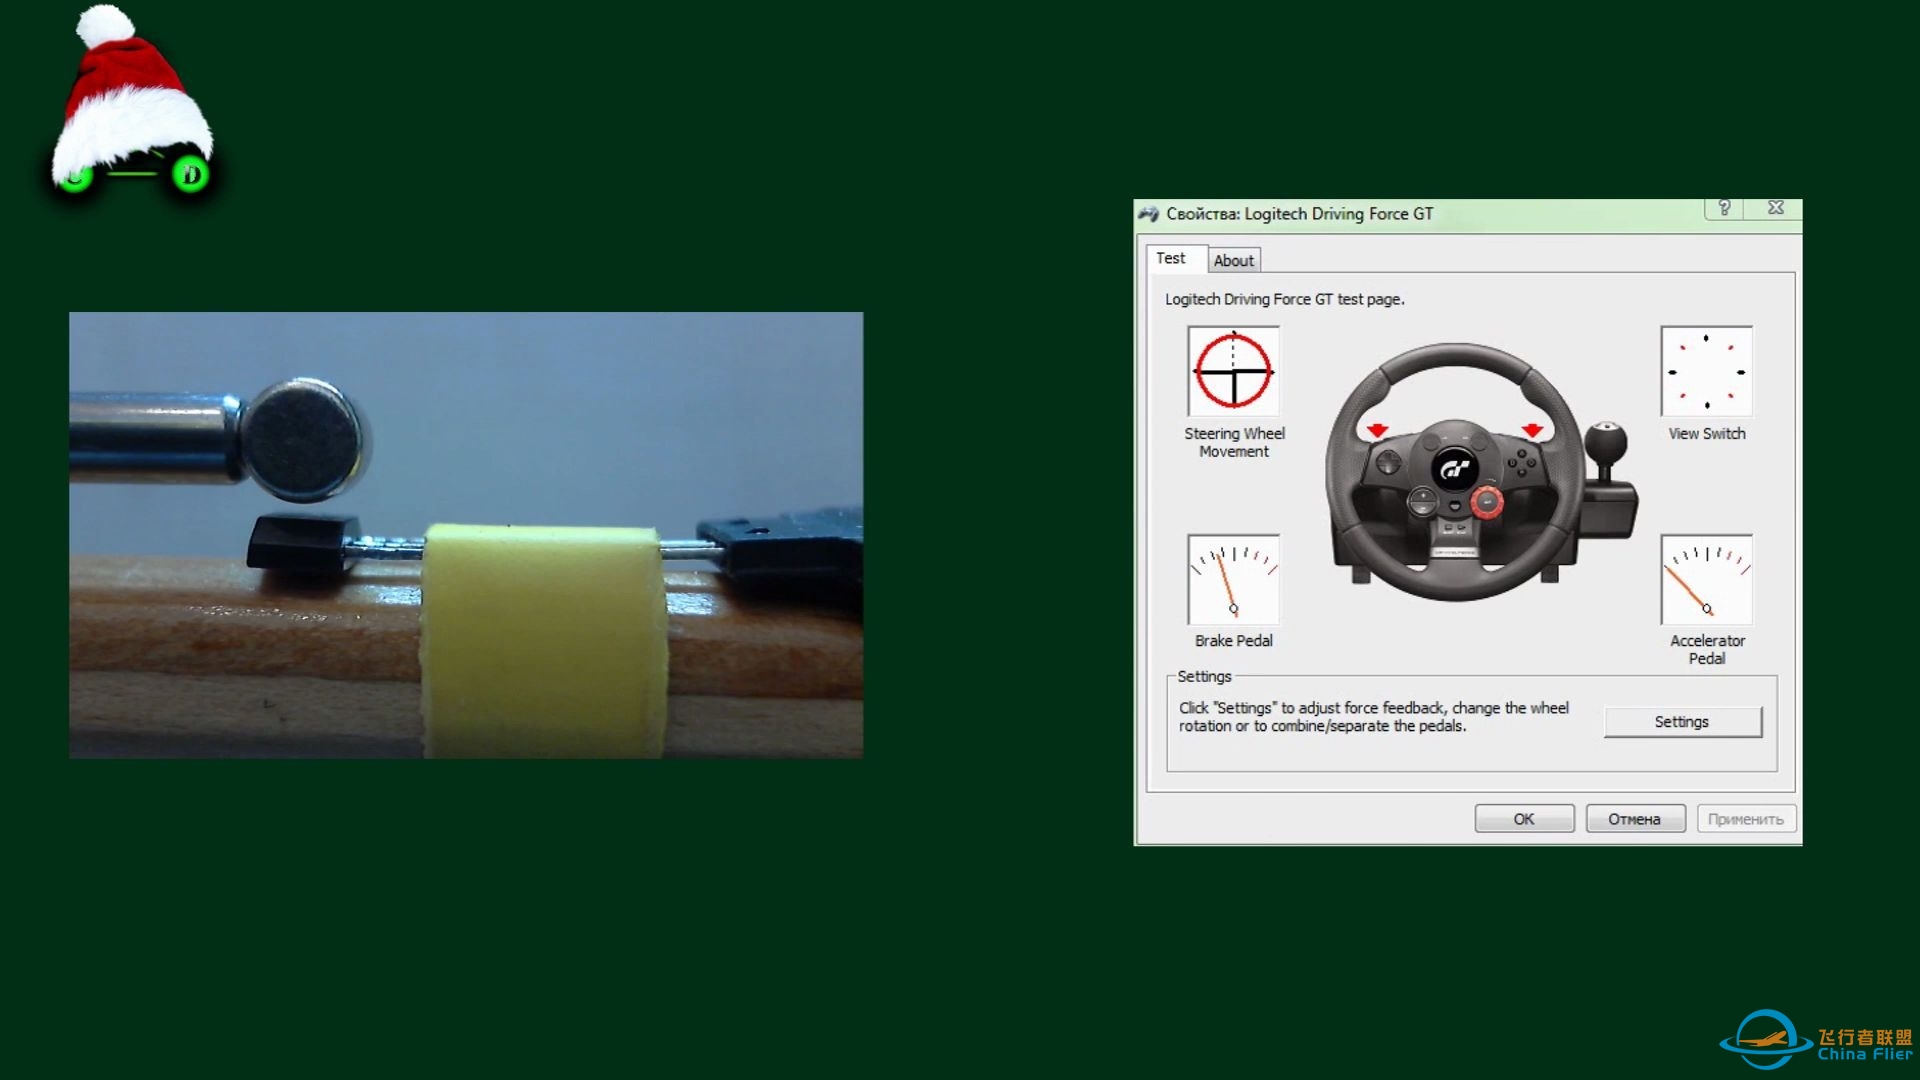
Task: Switch to the About tab
Action: click(x=1234, y=260)
